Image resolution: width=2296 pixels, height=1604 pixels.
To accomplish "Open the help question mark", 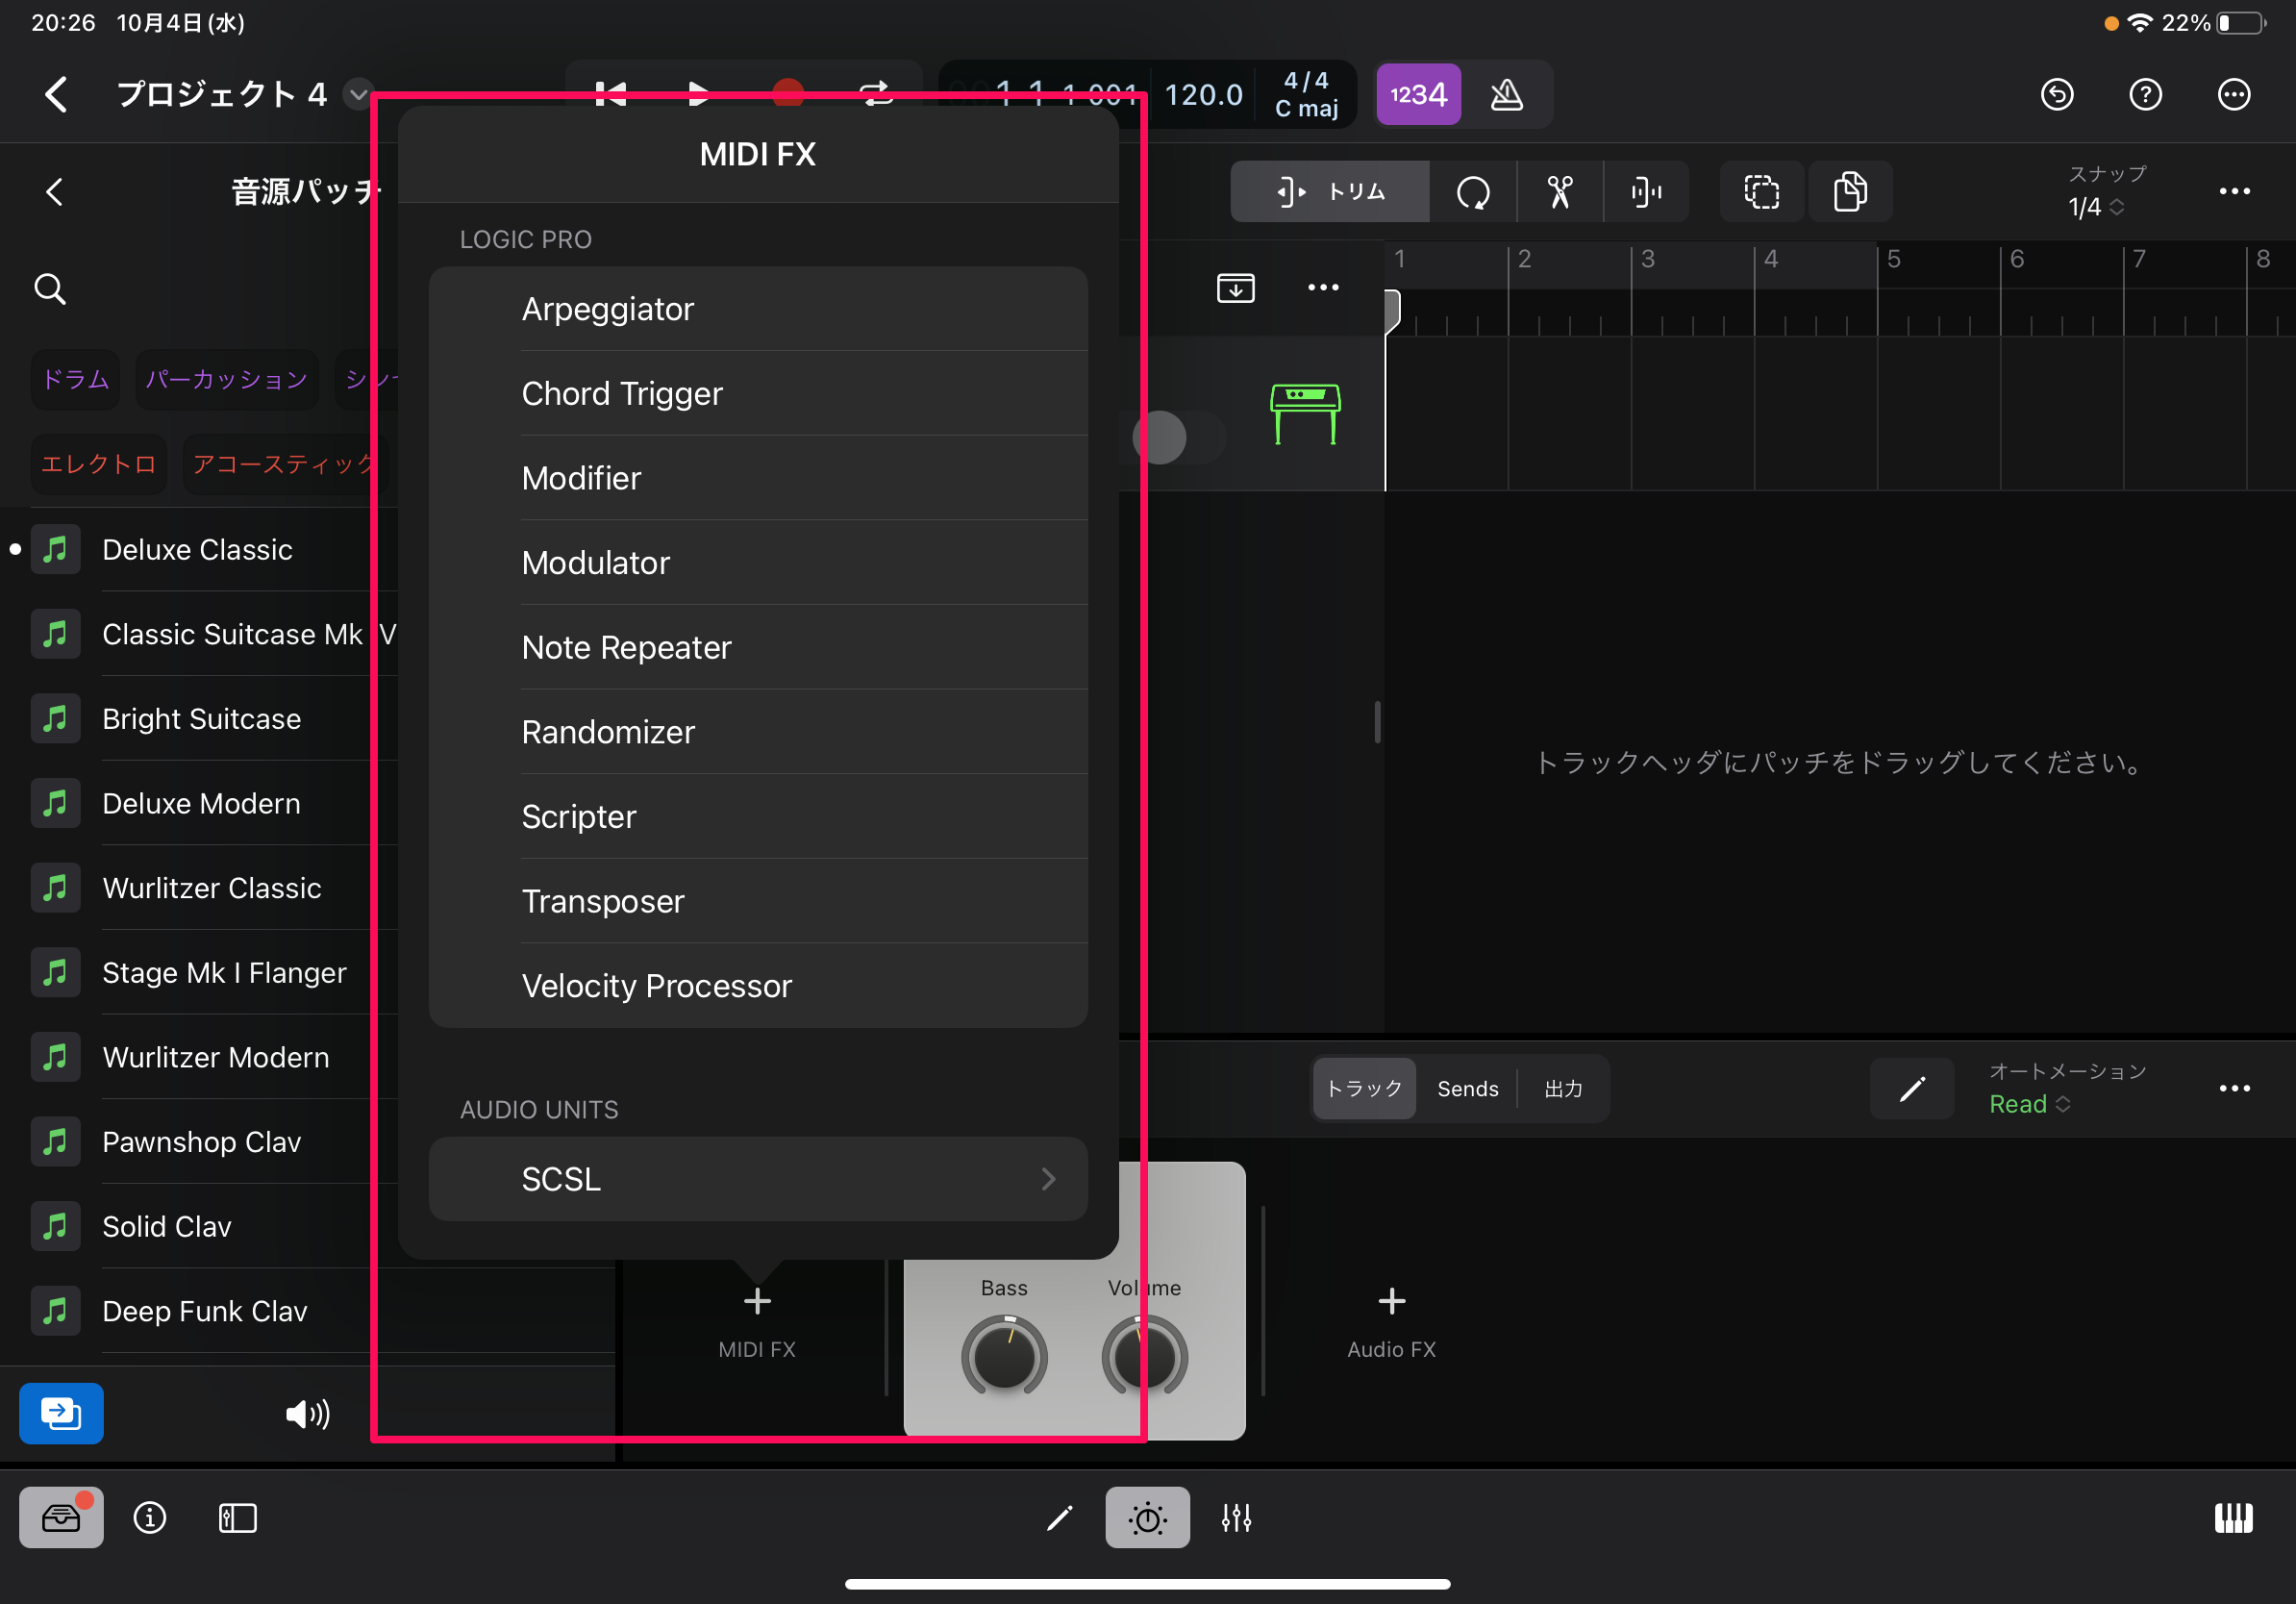I will point(2145,94).
